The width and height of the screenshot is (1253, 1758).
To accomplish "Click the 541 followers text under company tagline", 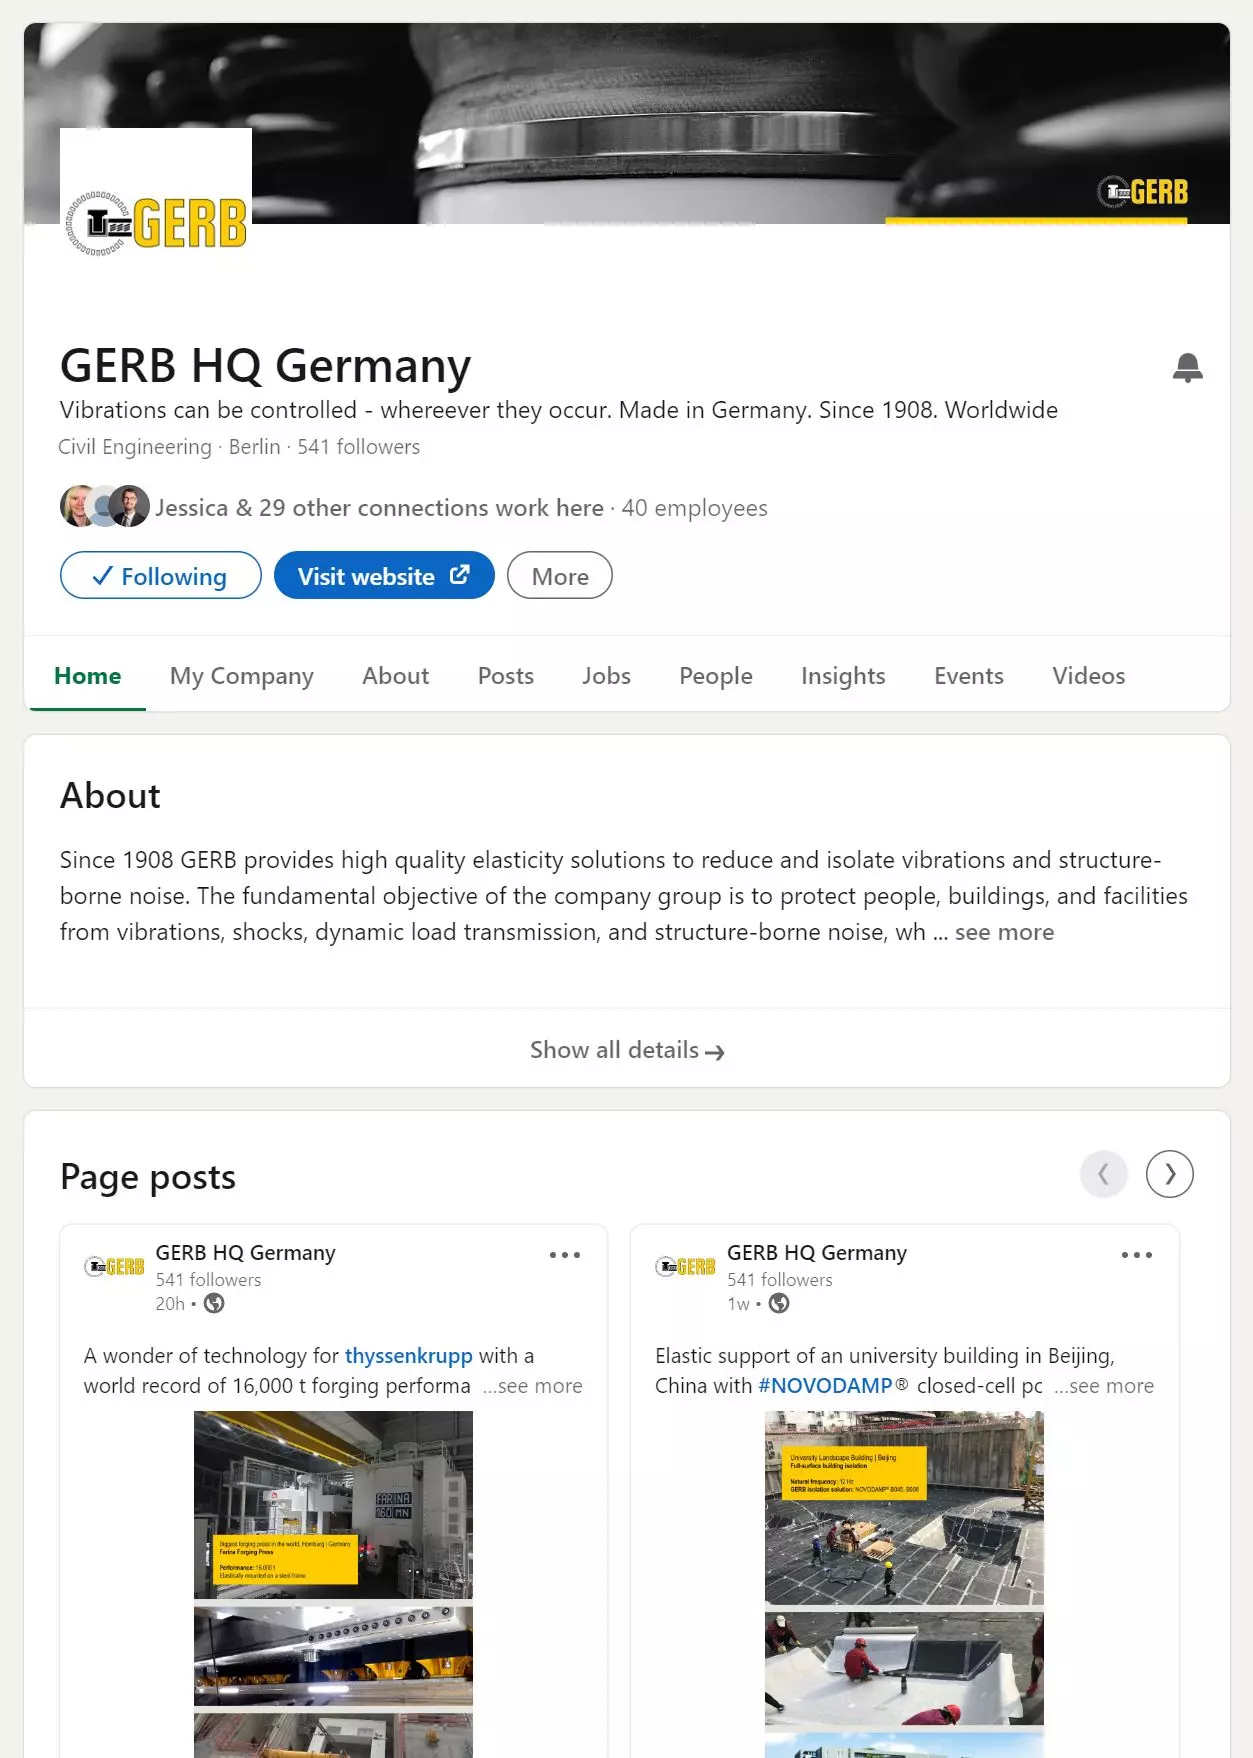I will point(358,447).
